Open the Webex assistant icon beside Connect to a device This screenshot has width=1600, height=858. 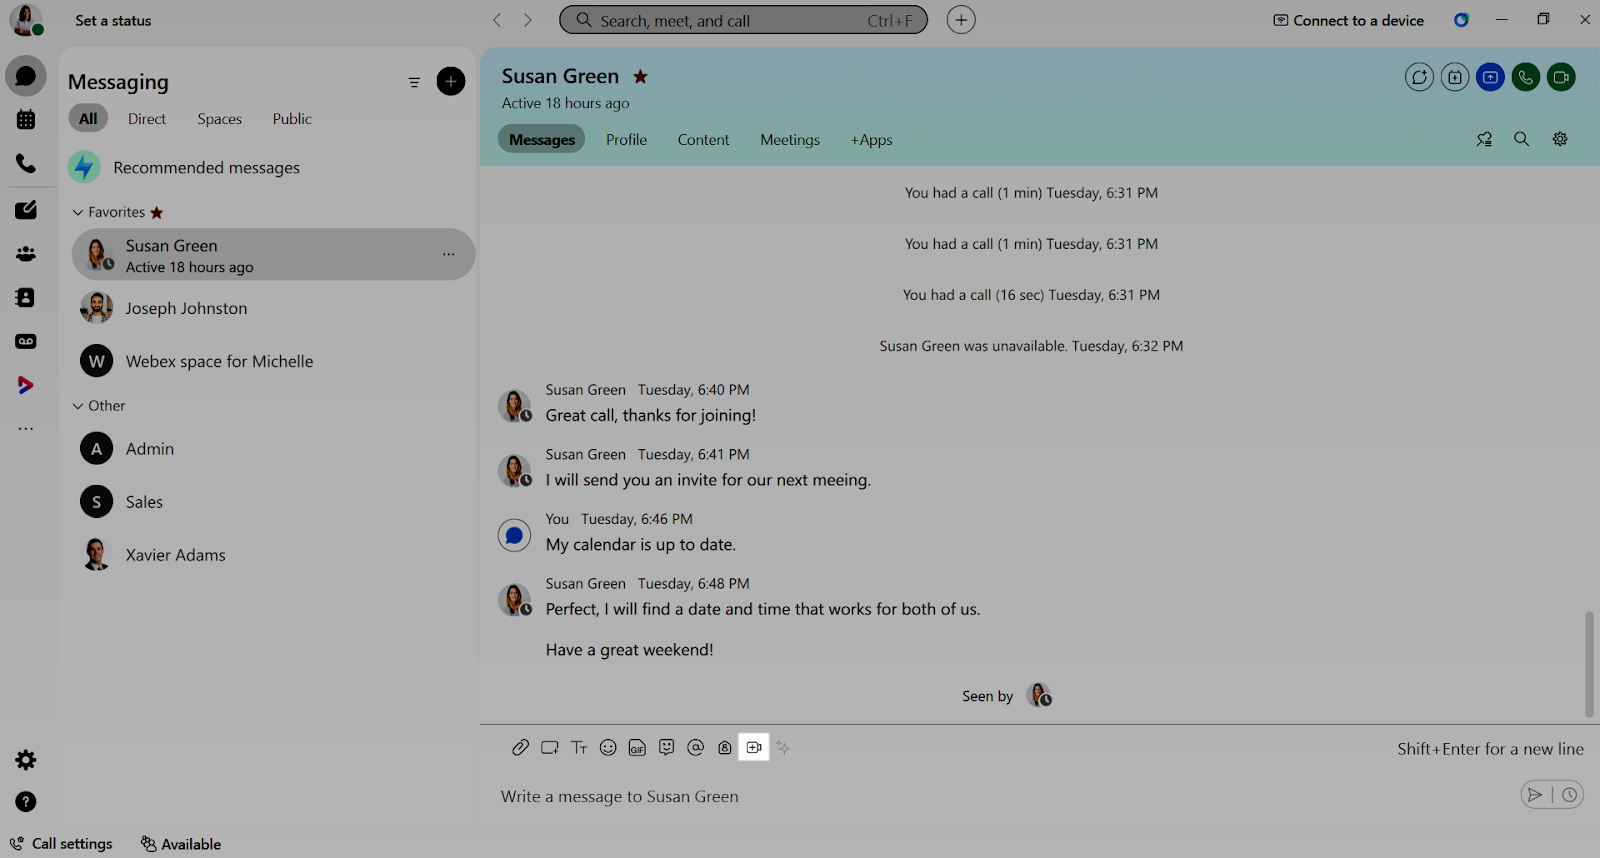click(1461, 20)
